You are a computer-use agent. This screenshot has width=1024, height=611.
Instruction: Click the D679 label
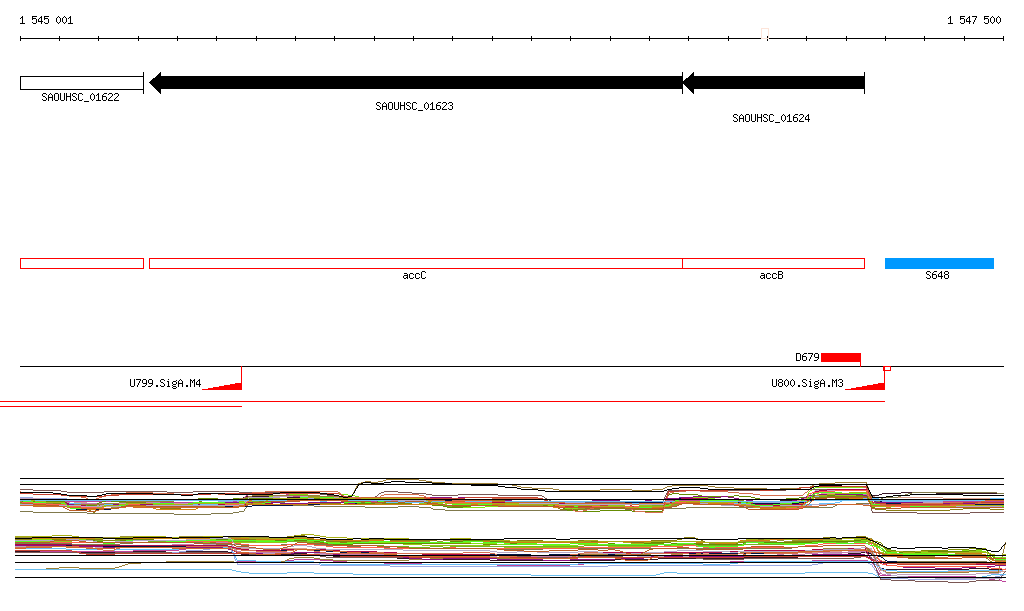pos(807,357)
